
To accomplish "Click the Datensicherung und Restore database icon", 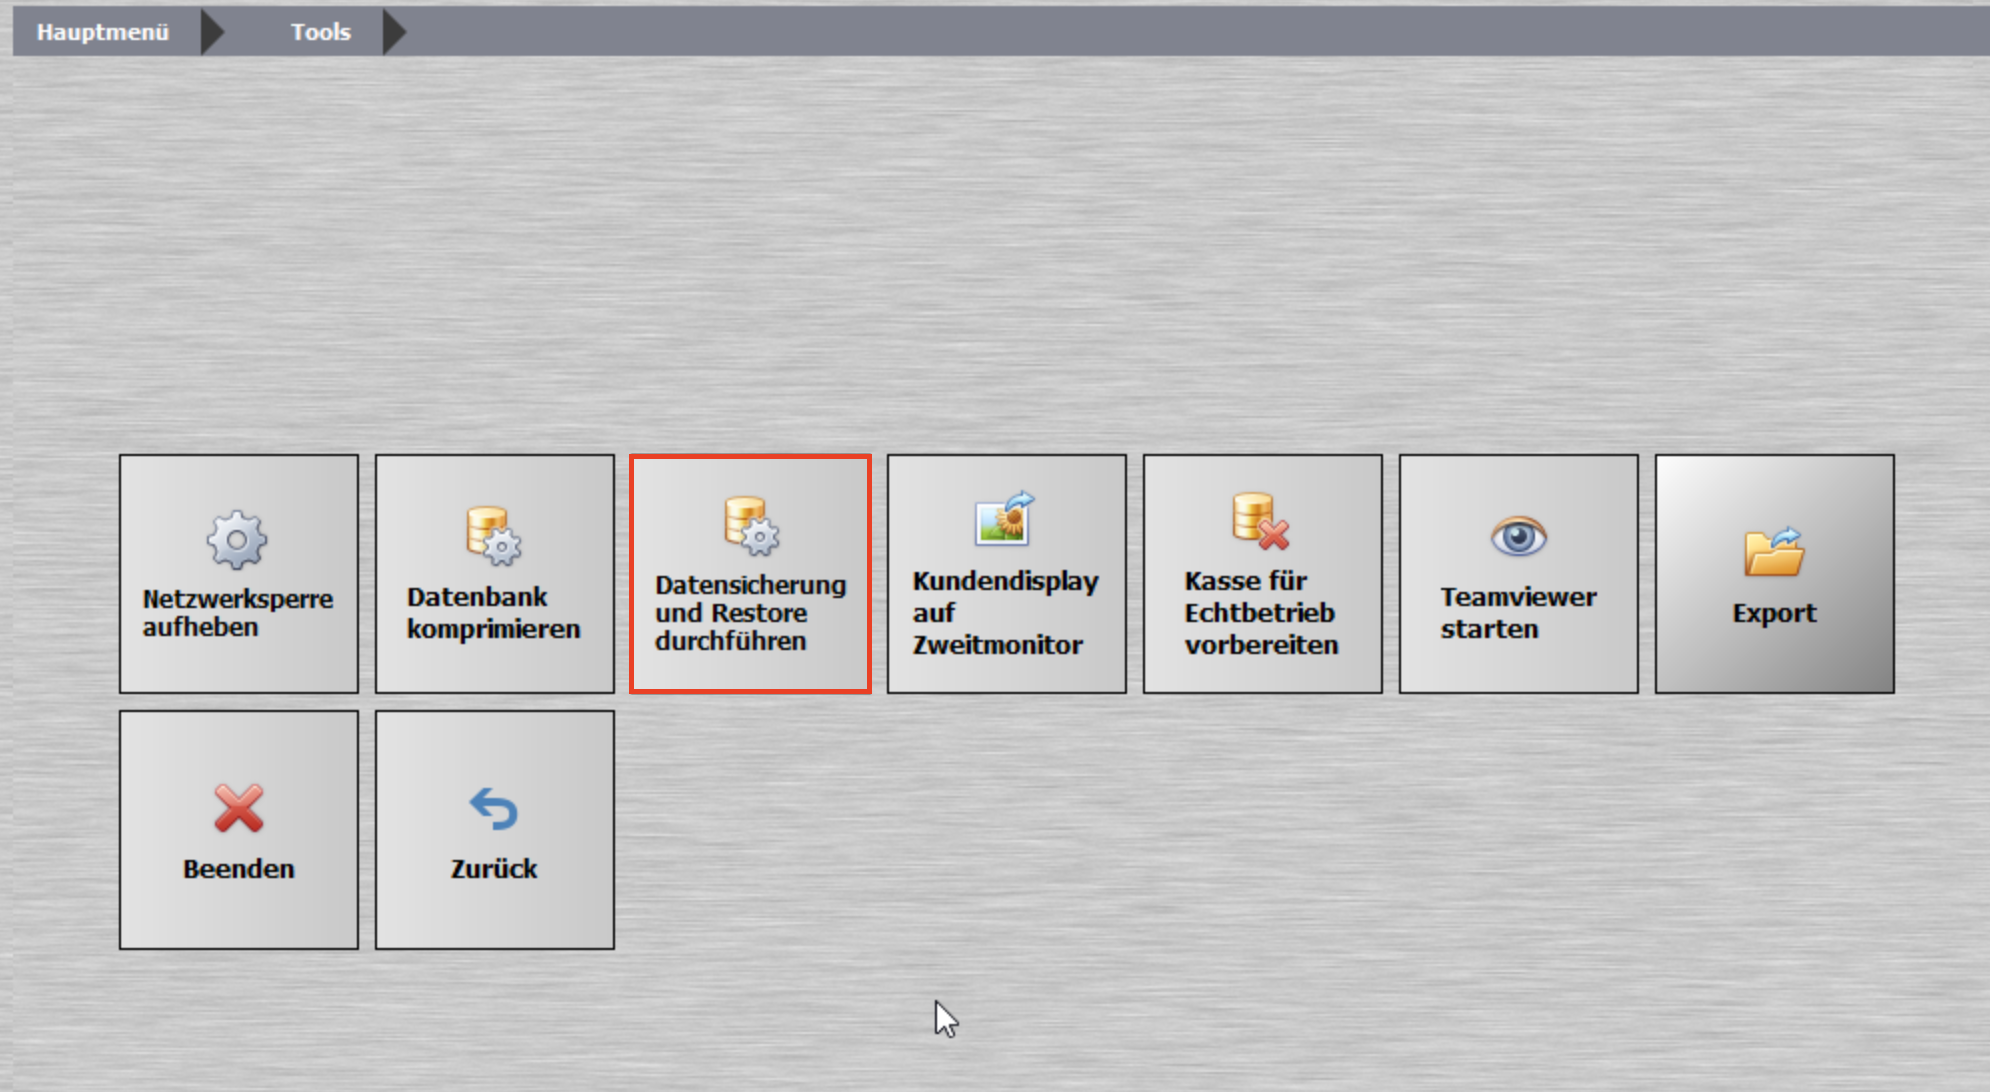I will click(x=752, y=526).
